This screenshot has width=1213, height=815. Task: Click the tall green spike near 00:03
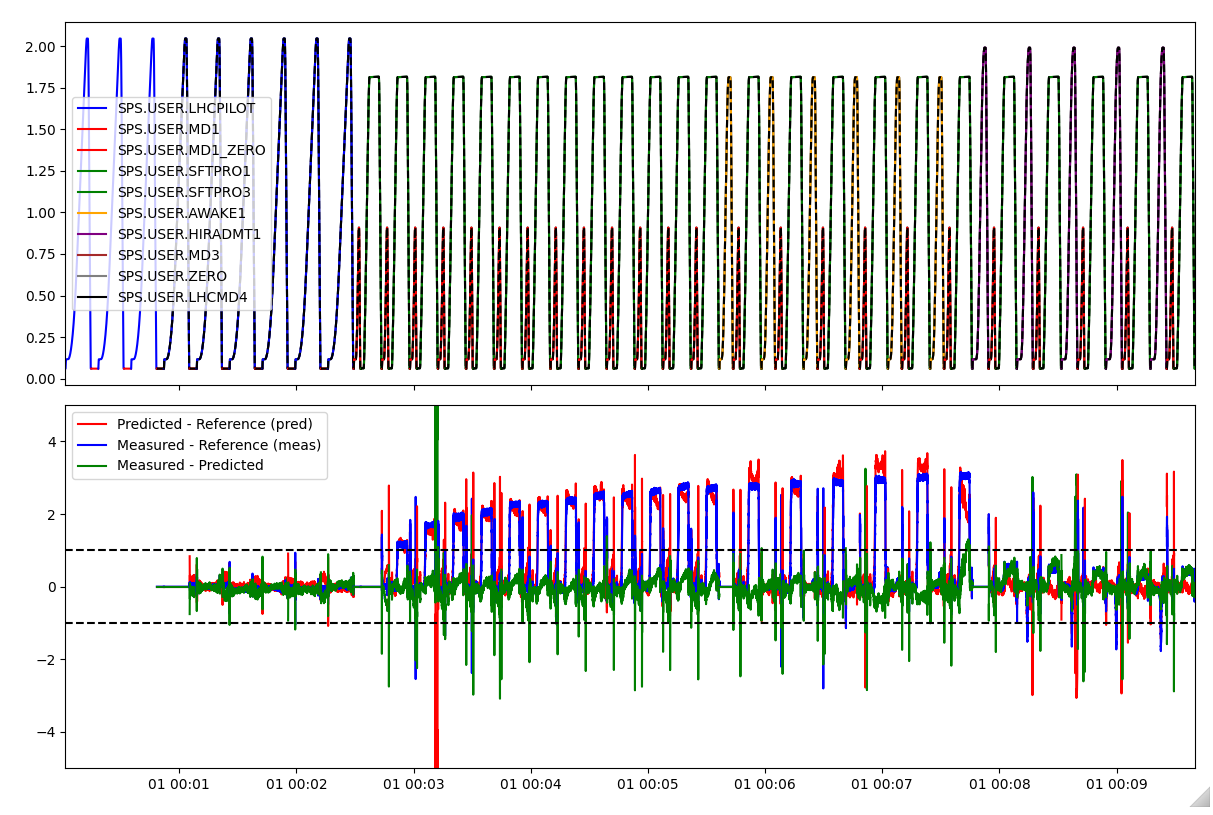tap(436, 440)
